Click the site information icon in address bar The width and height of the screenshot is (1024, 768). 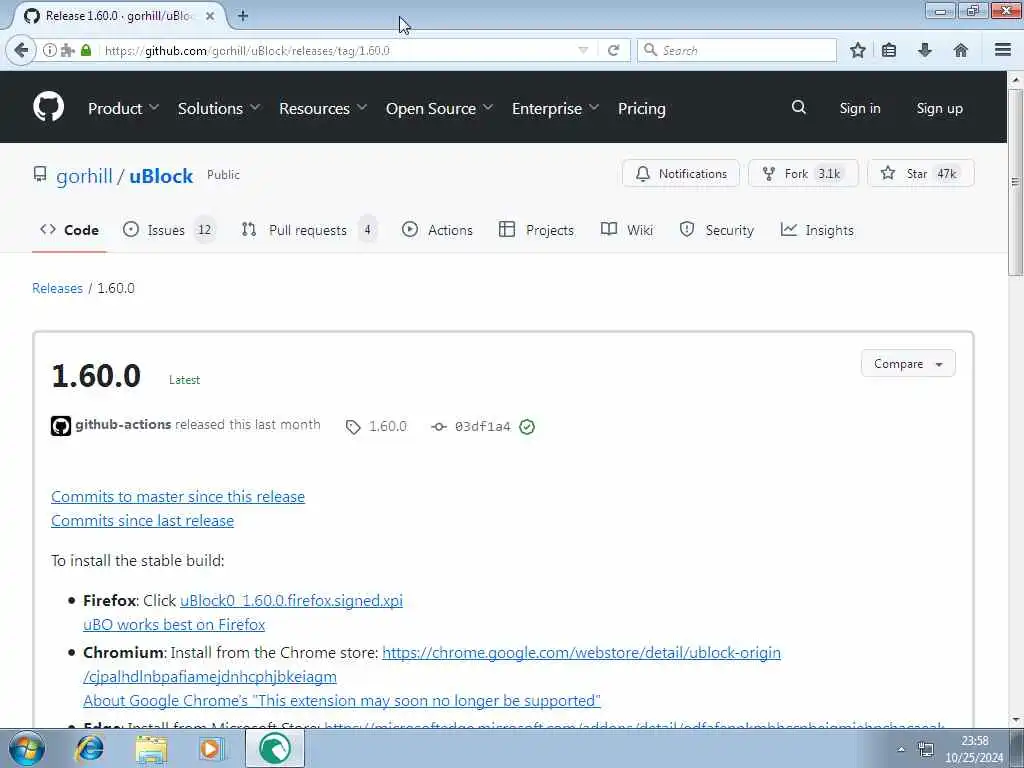click(50, 50)
